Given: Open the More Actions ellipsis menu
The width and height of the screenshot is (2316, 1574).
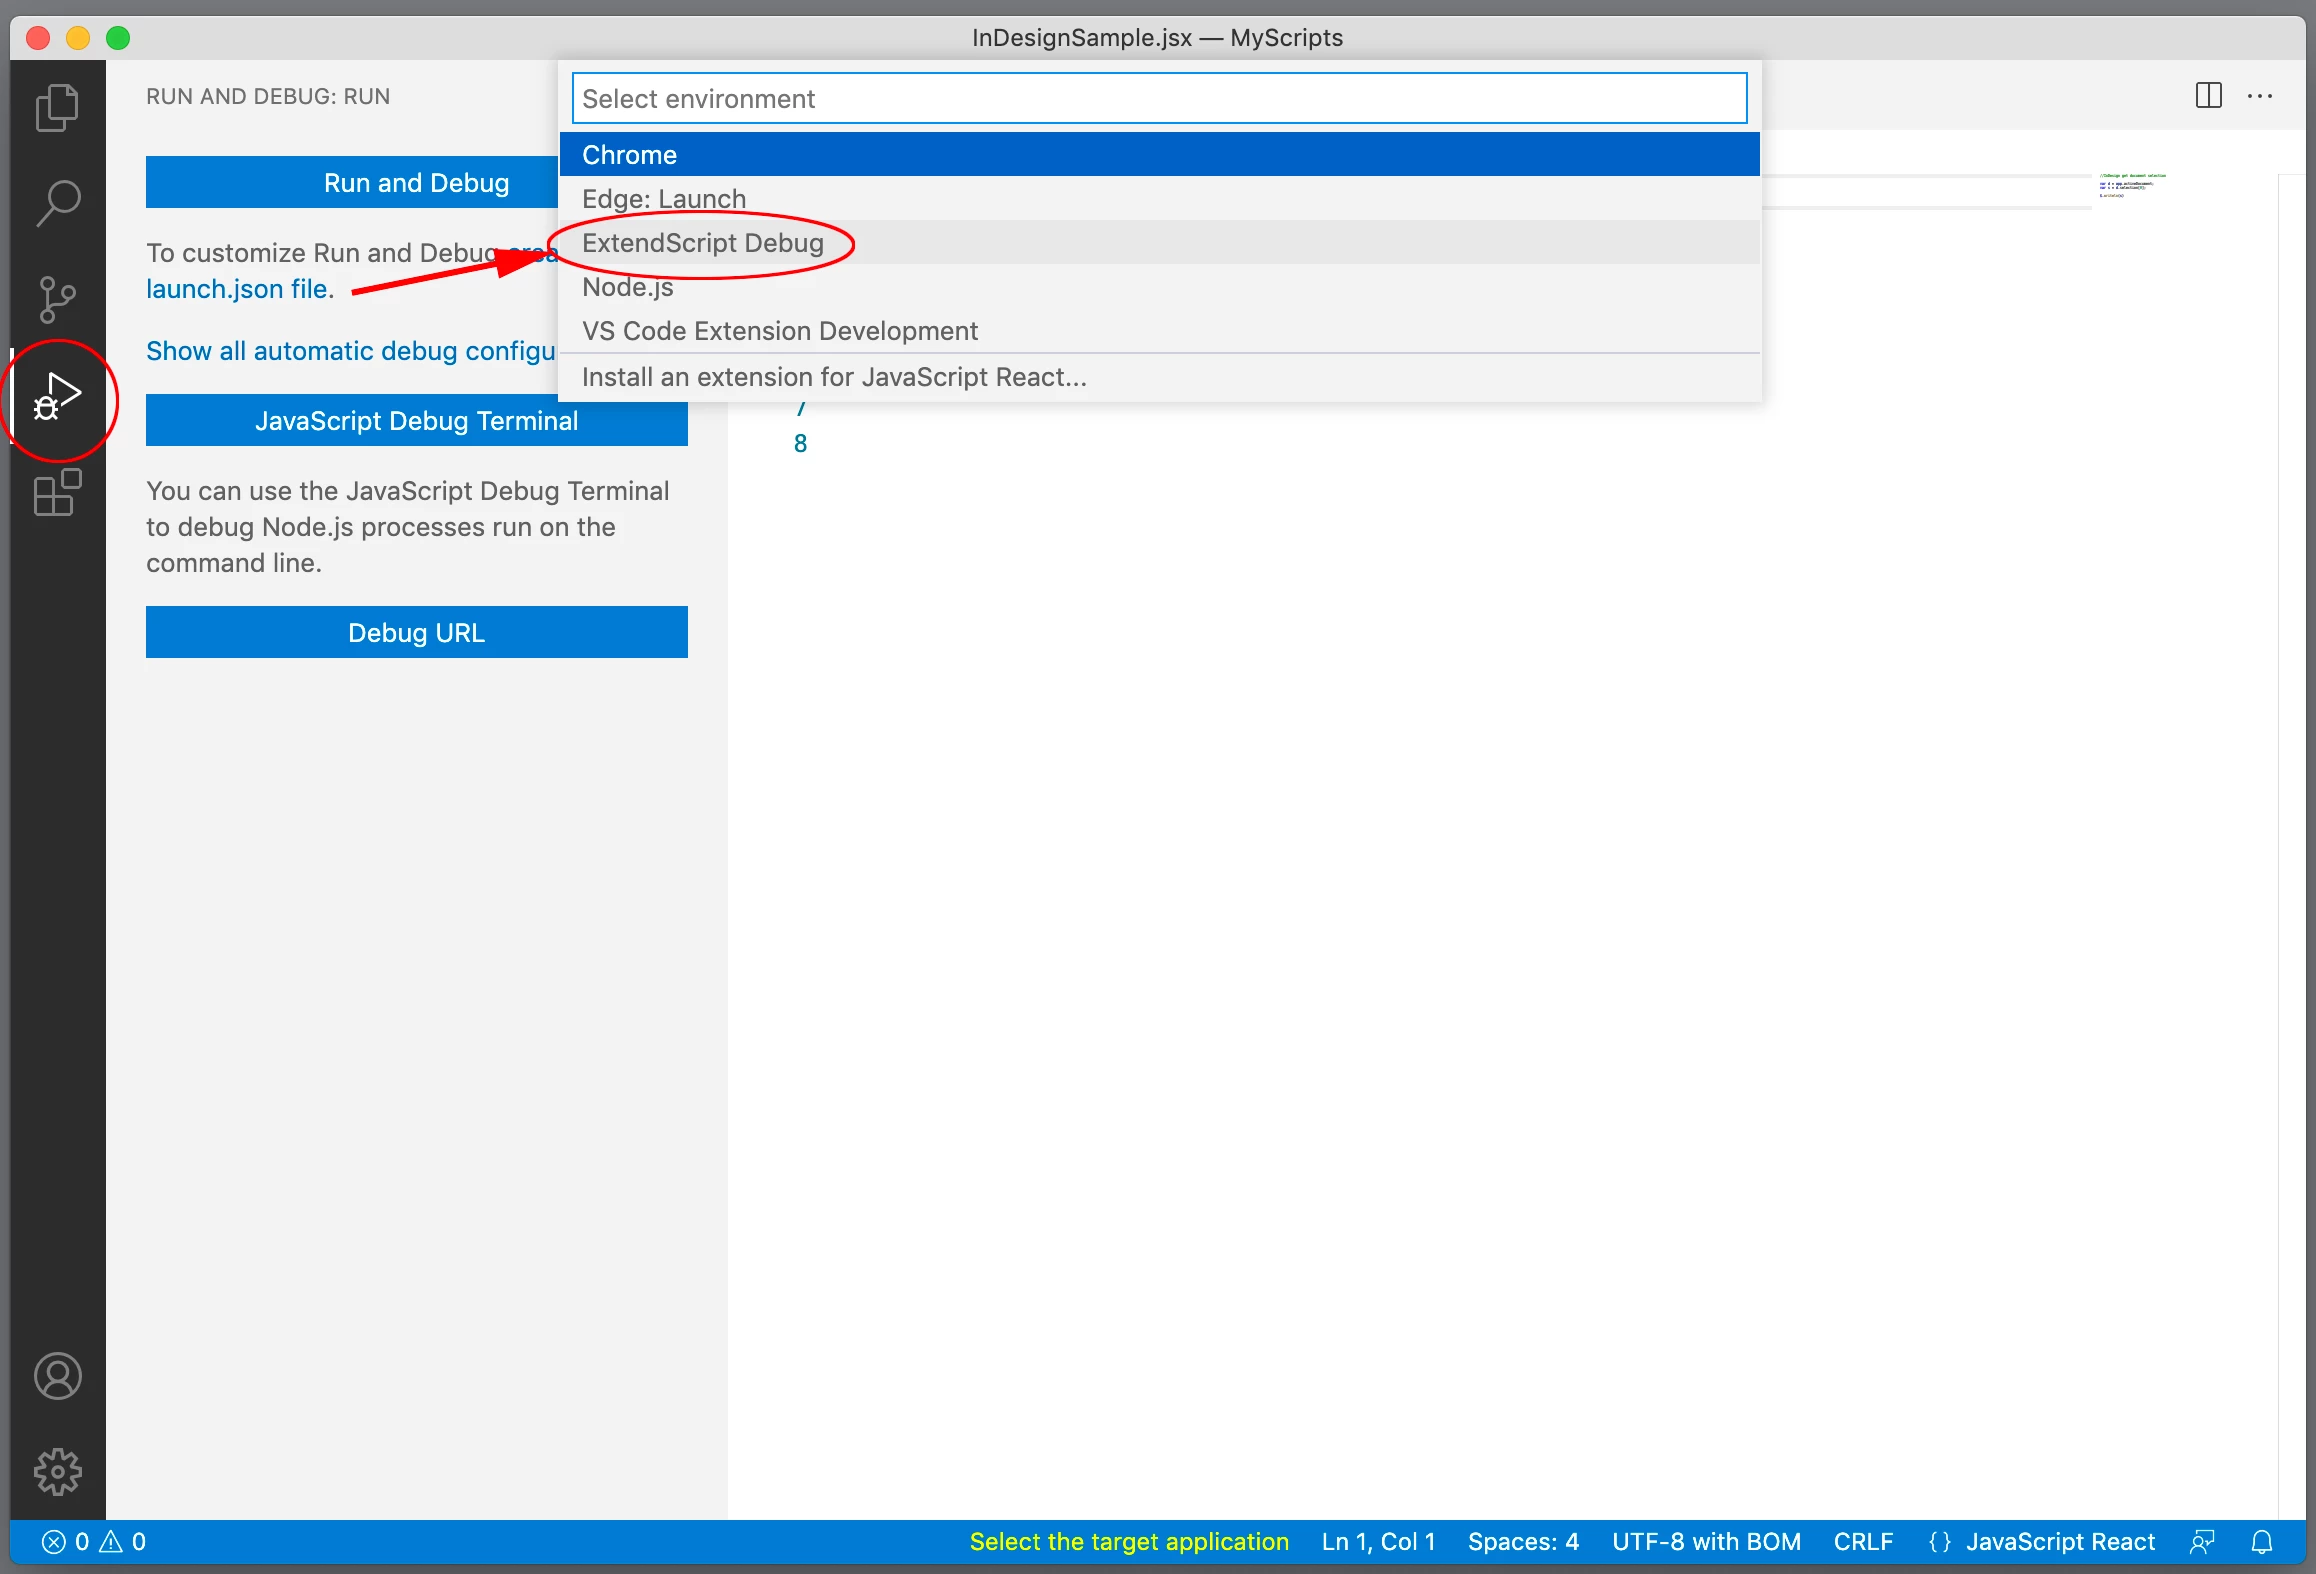Looking at the screenshot, I should [x=2260, y=96].
